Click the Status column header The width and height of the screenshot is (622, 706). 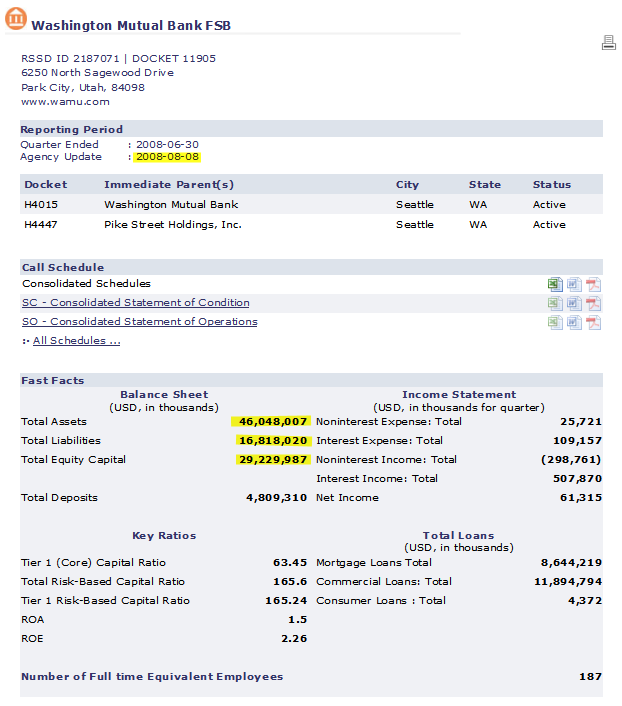pyautogui.click(x=552, y=185)
